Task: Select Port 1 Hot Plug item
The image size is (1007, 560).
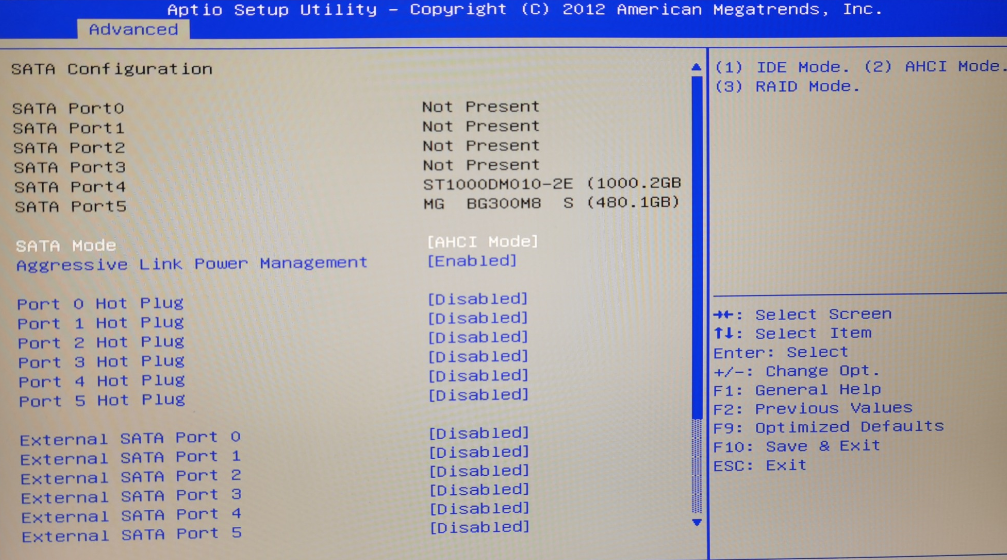Action: 101,322
